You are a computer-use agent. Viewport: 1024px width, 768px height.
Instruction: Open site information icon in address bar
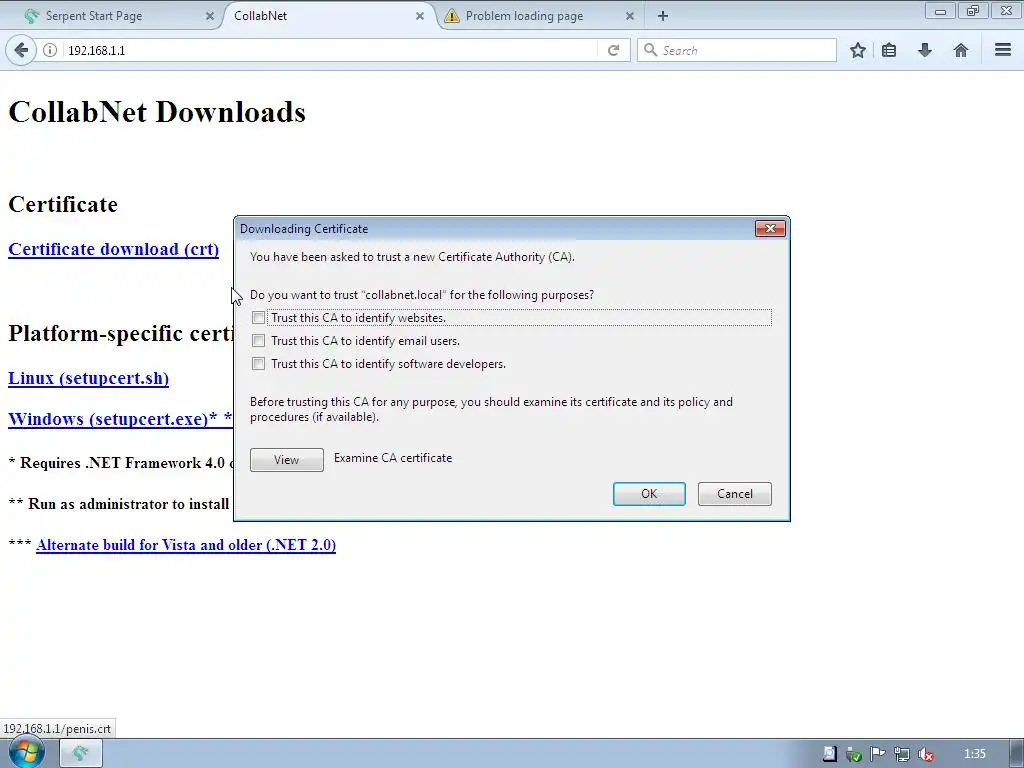point(50,50)
